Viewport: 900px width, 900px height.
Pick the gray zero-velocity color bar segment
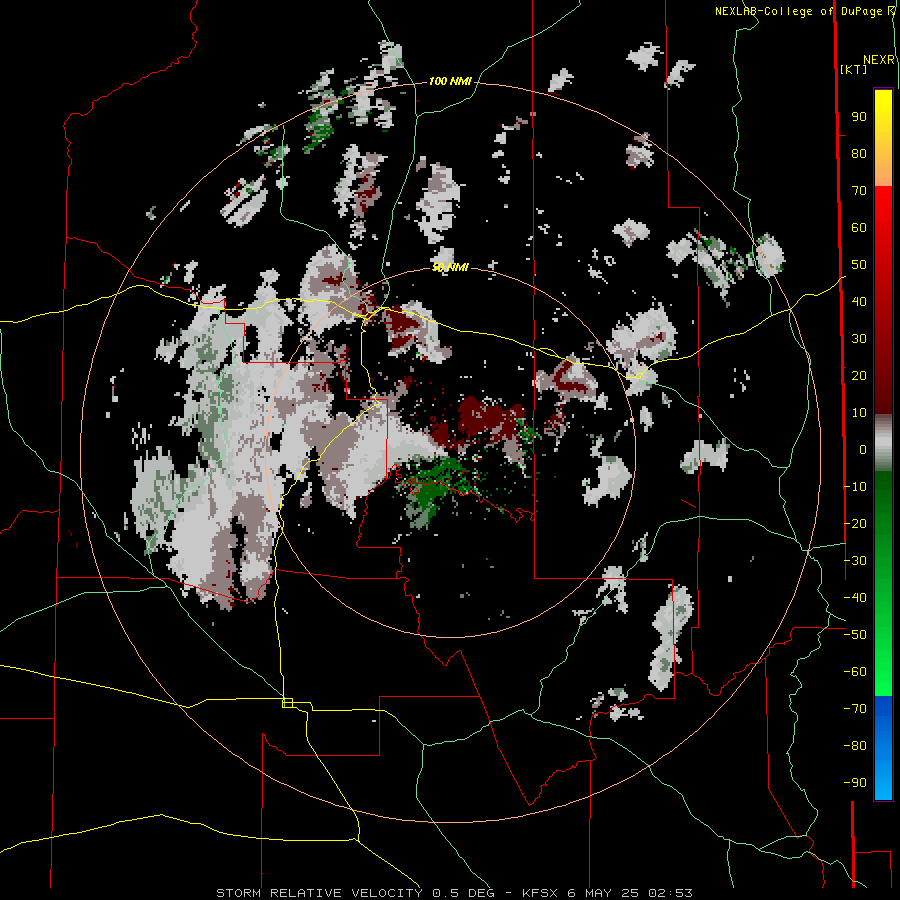[883, 442]
